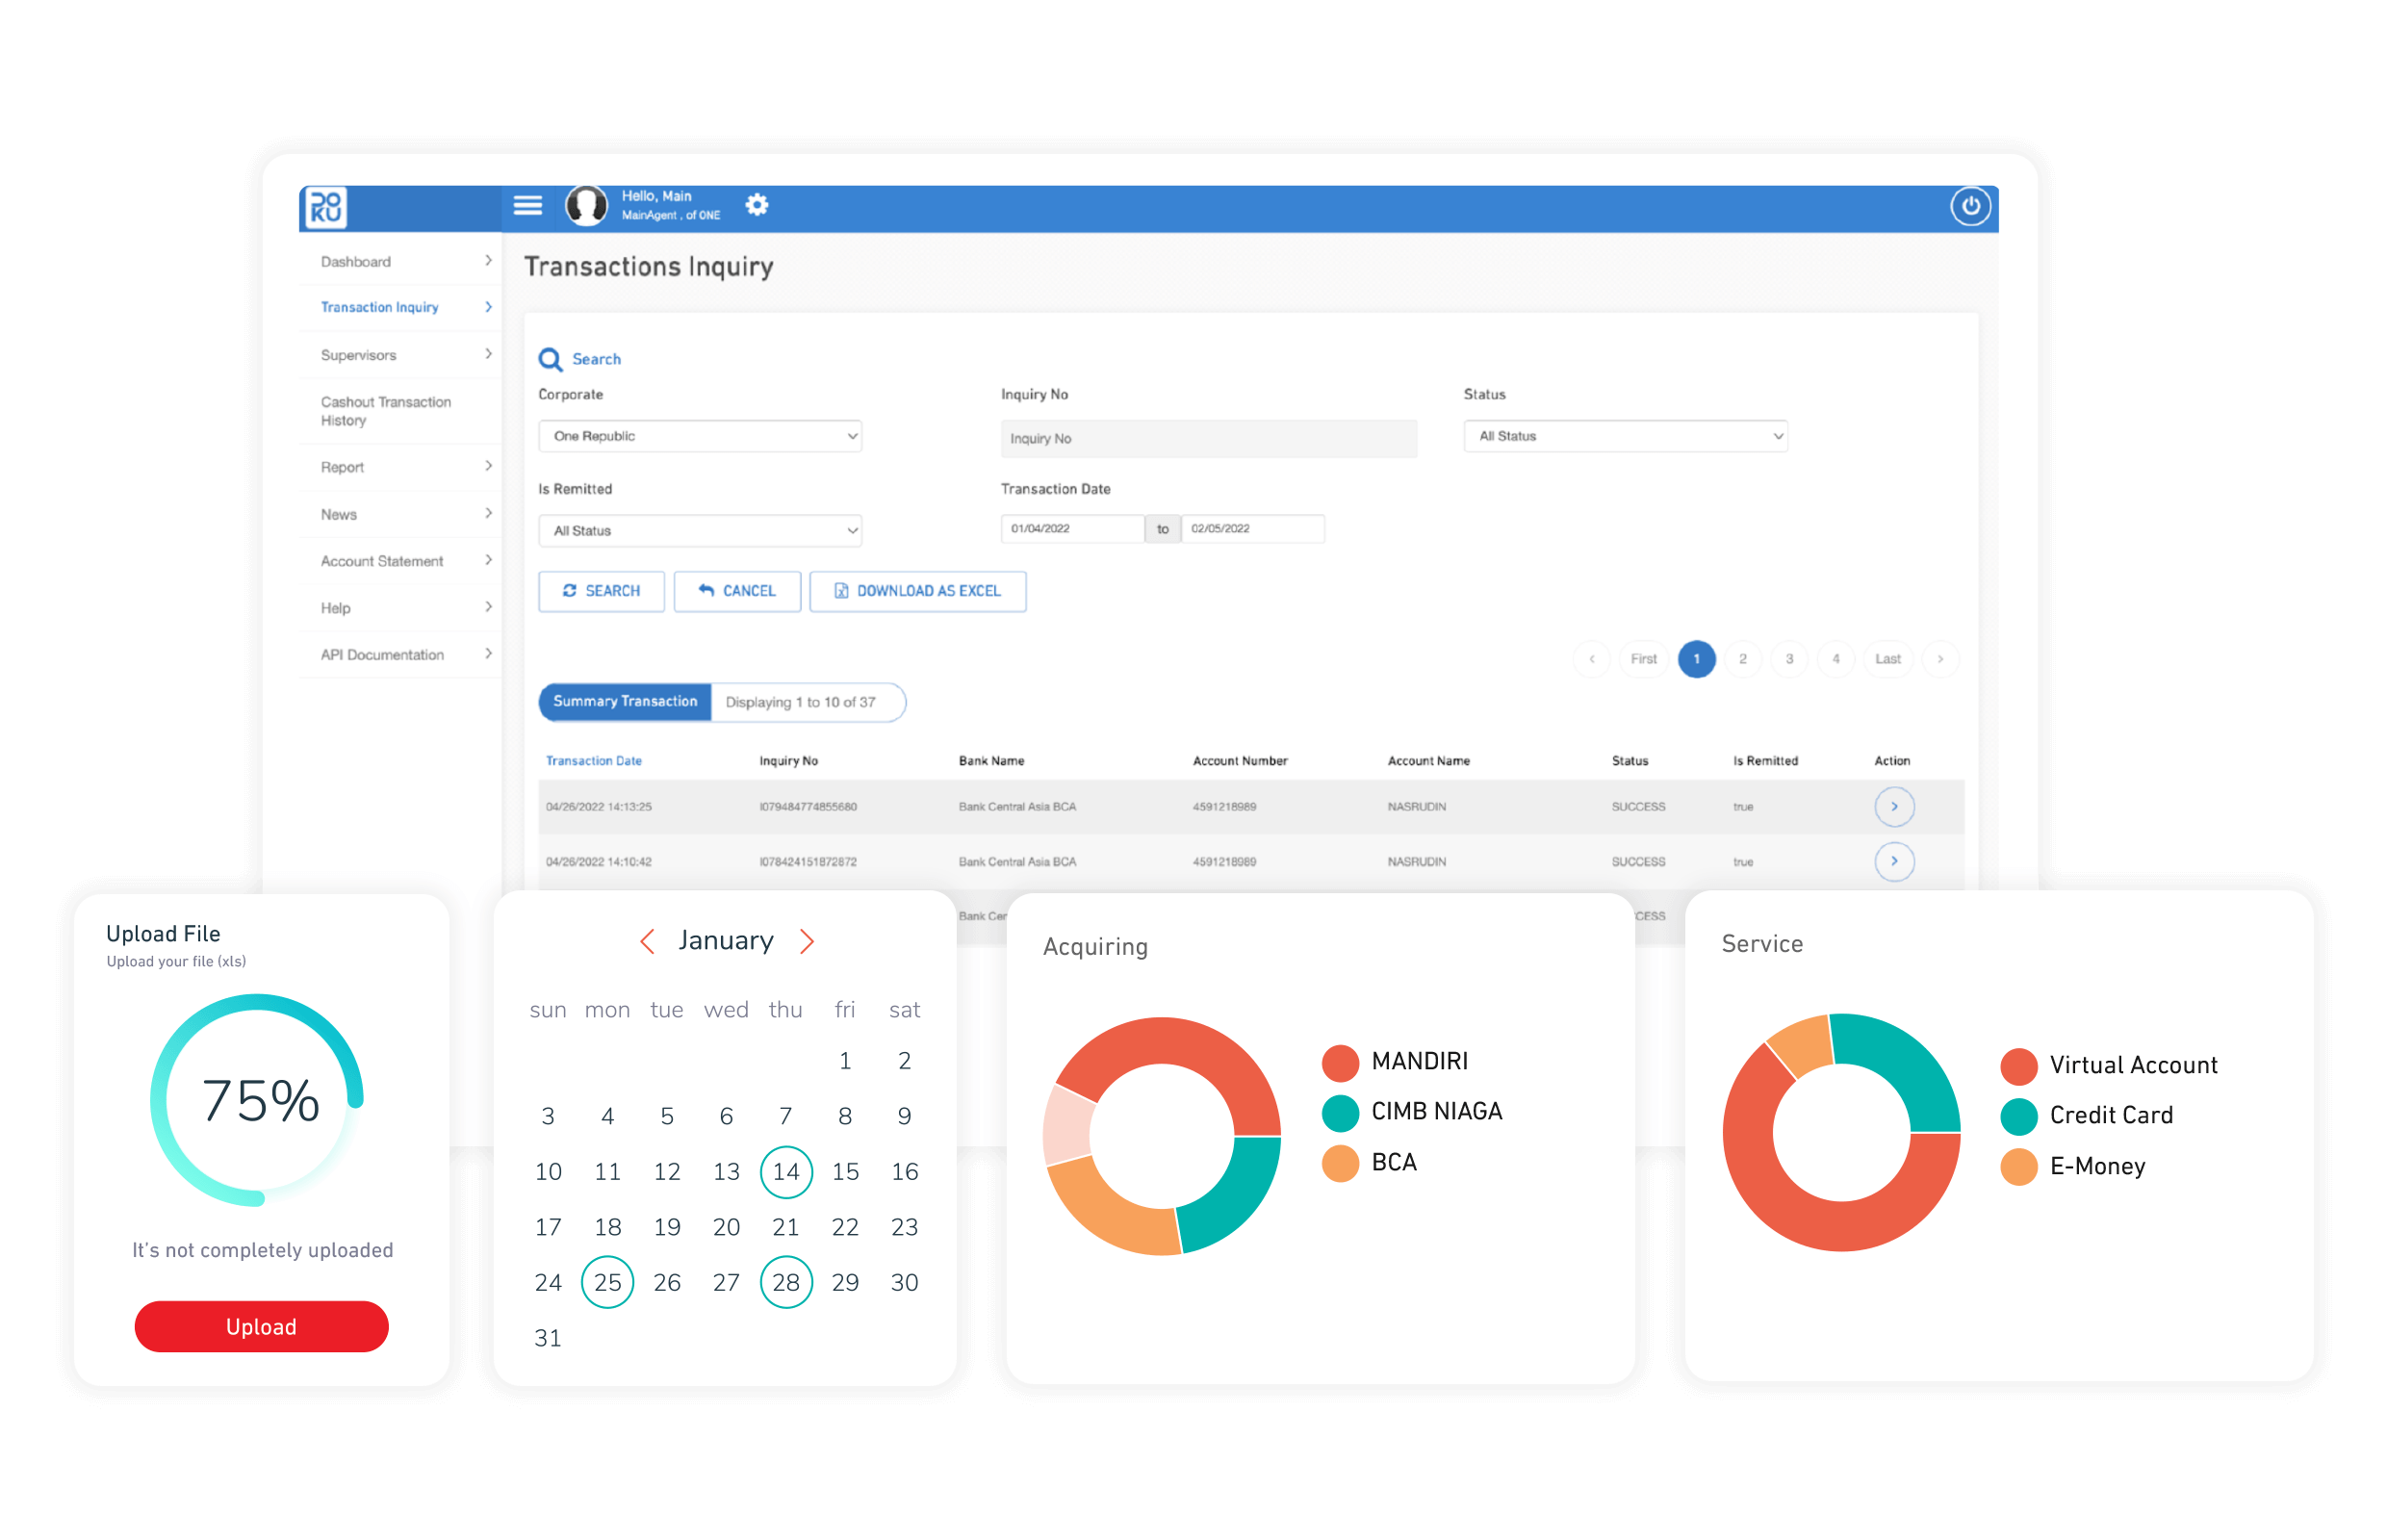Open the Corporate One Republic dropdown

[x=700, y=436]
